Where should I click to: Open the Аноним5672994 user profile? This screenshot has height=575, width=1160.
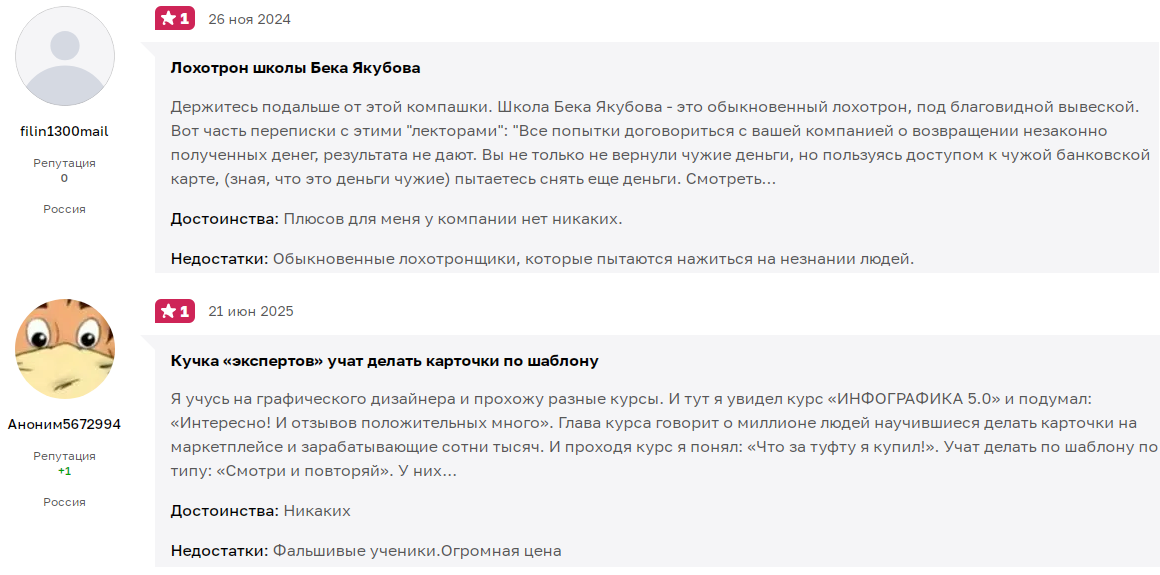[x=64, y=425]
